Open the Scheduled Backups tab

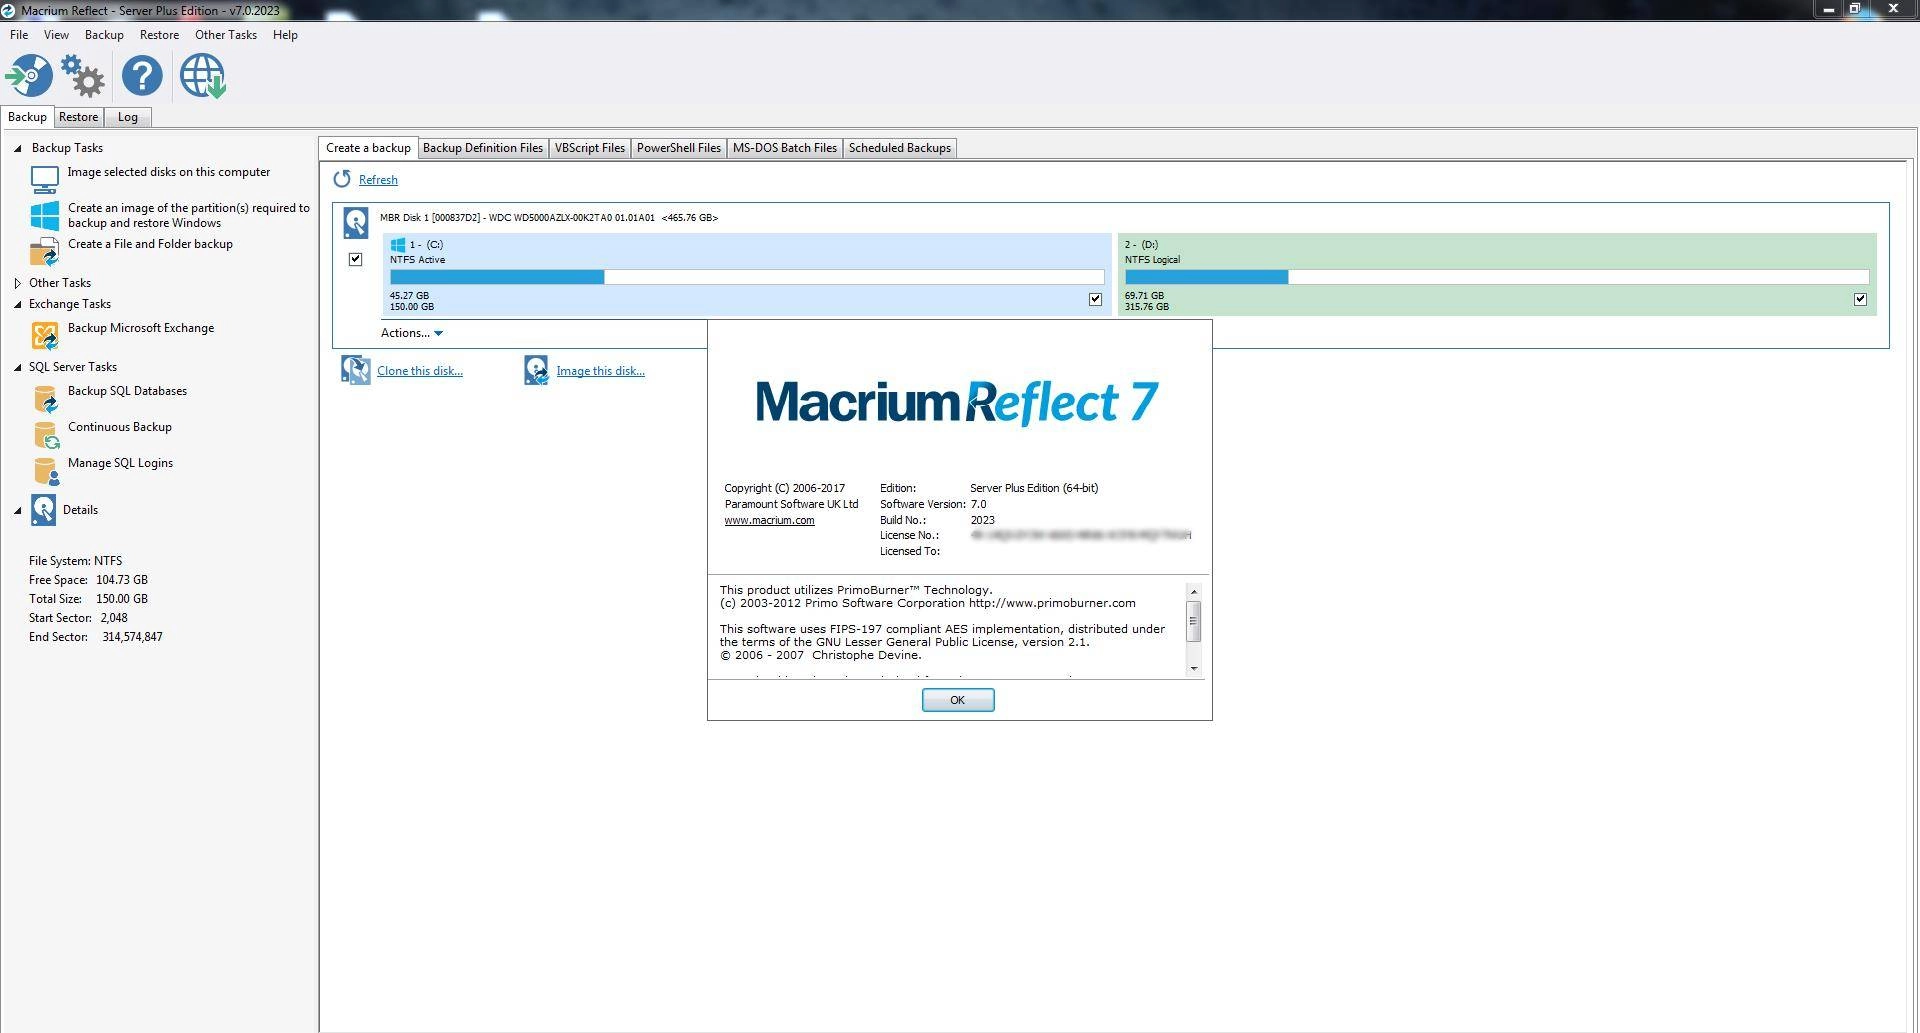tap(900, 148)
